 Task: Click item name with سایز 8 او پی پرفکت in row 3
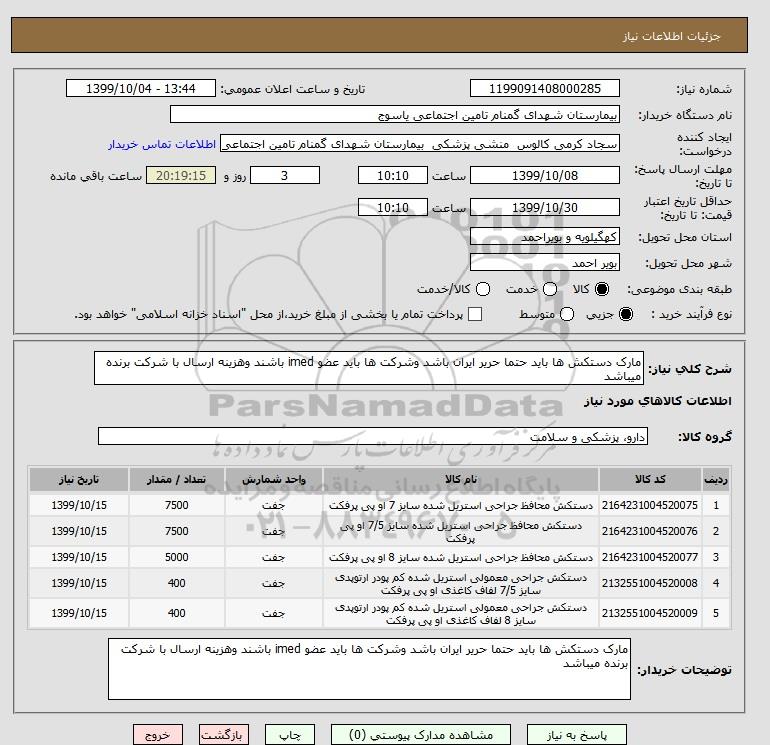[x=461, y=557]
